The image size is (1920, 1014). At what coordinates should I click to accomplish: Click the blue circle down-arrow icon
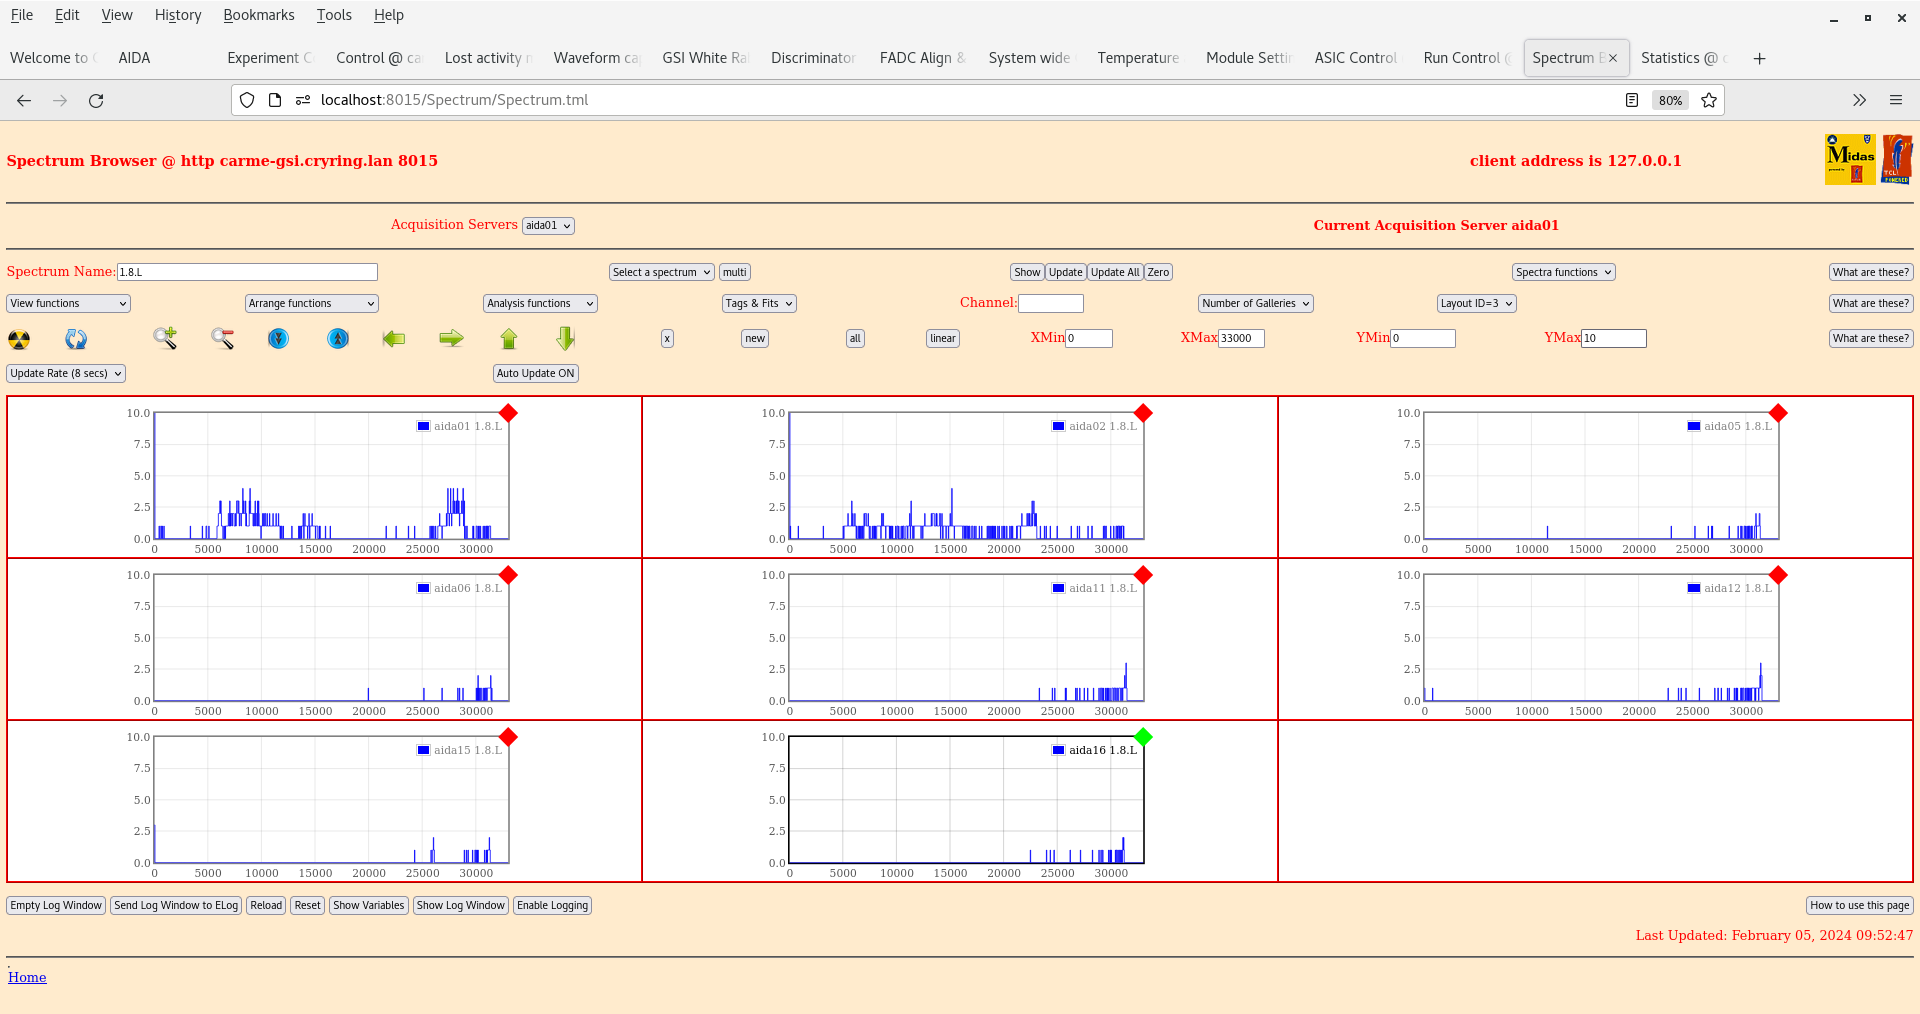tap(278, 339)
